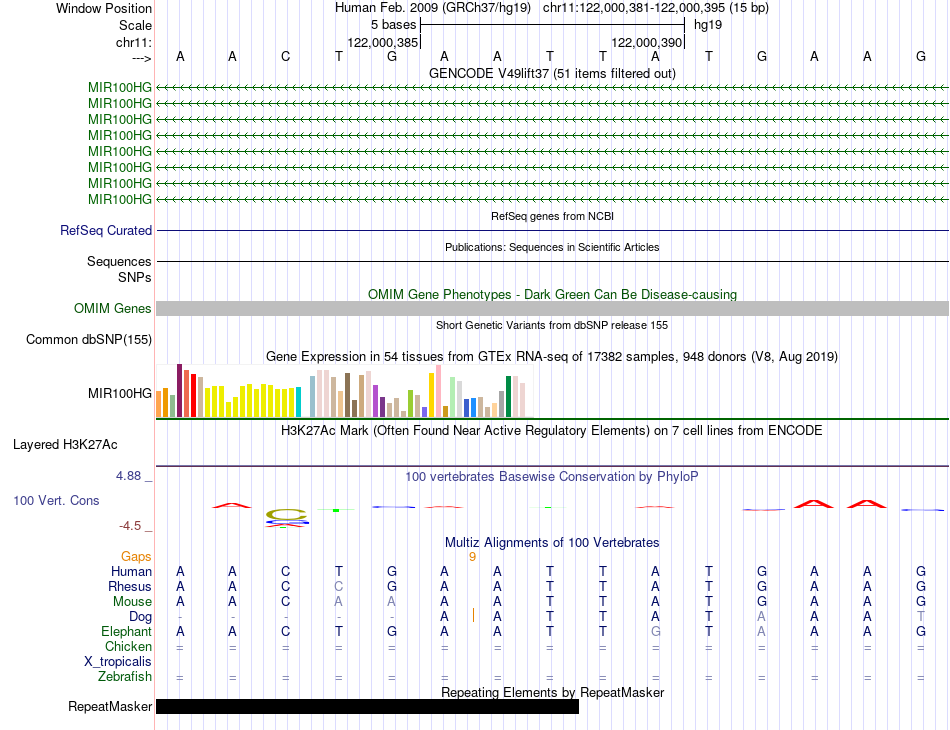The width and height of the screenshot is (950, 730).
Task: Open the RefSeq genes from NCBI title
Action: click(x=552, y=216)
